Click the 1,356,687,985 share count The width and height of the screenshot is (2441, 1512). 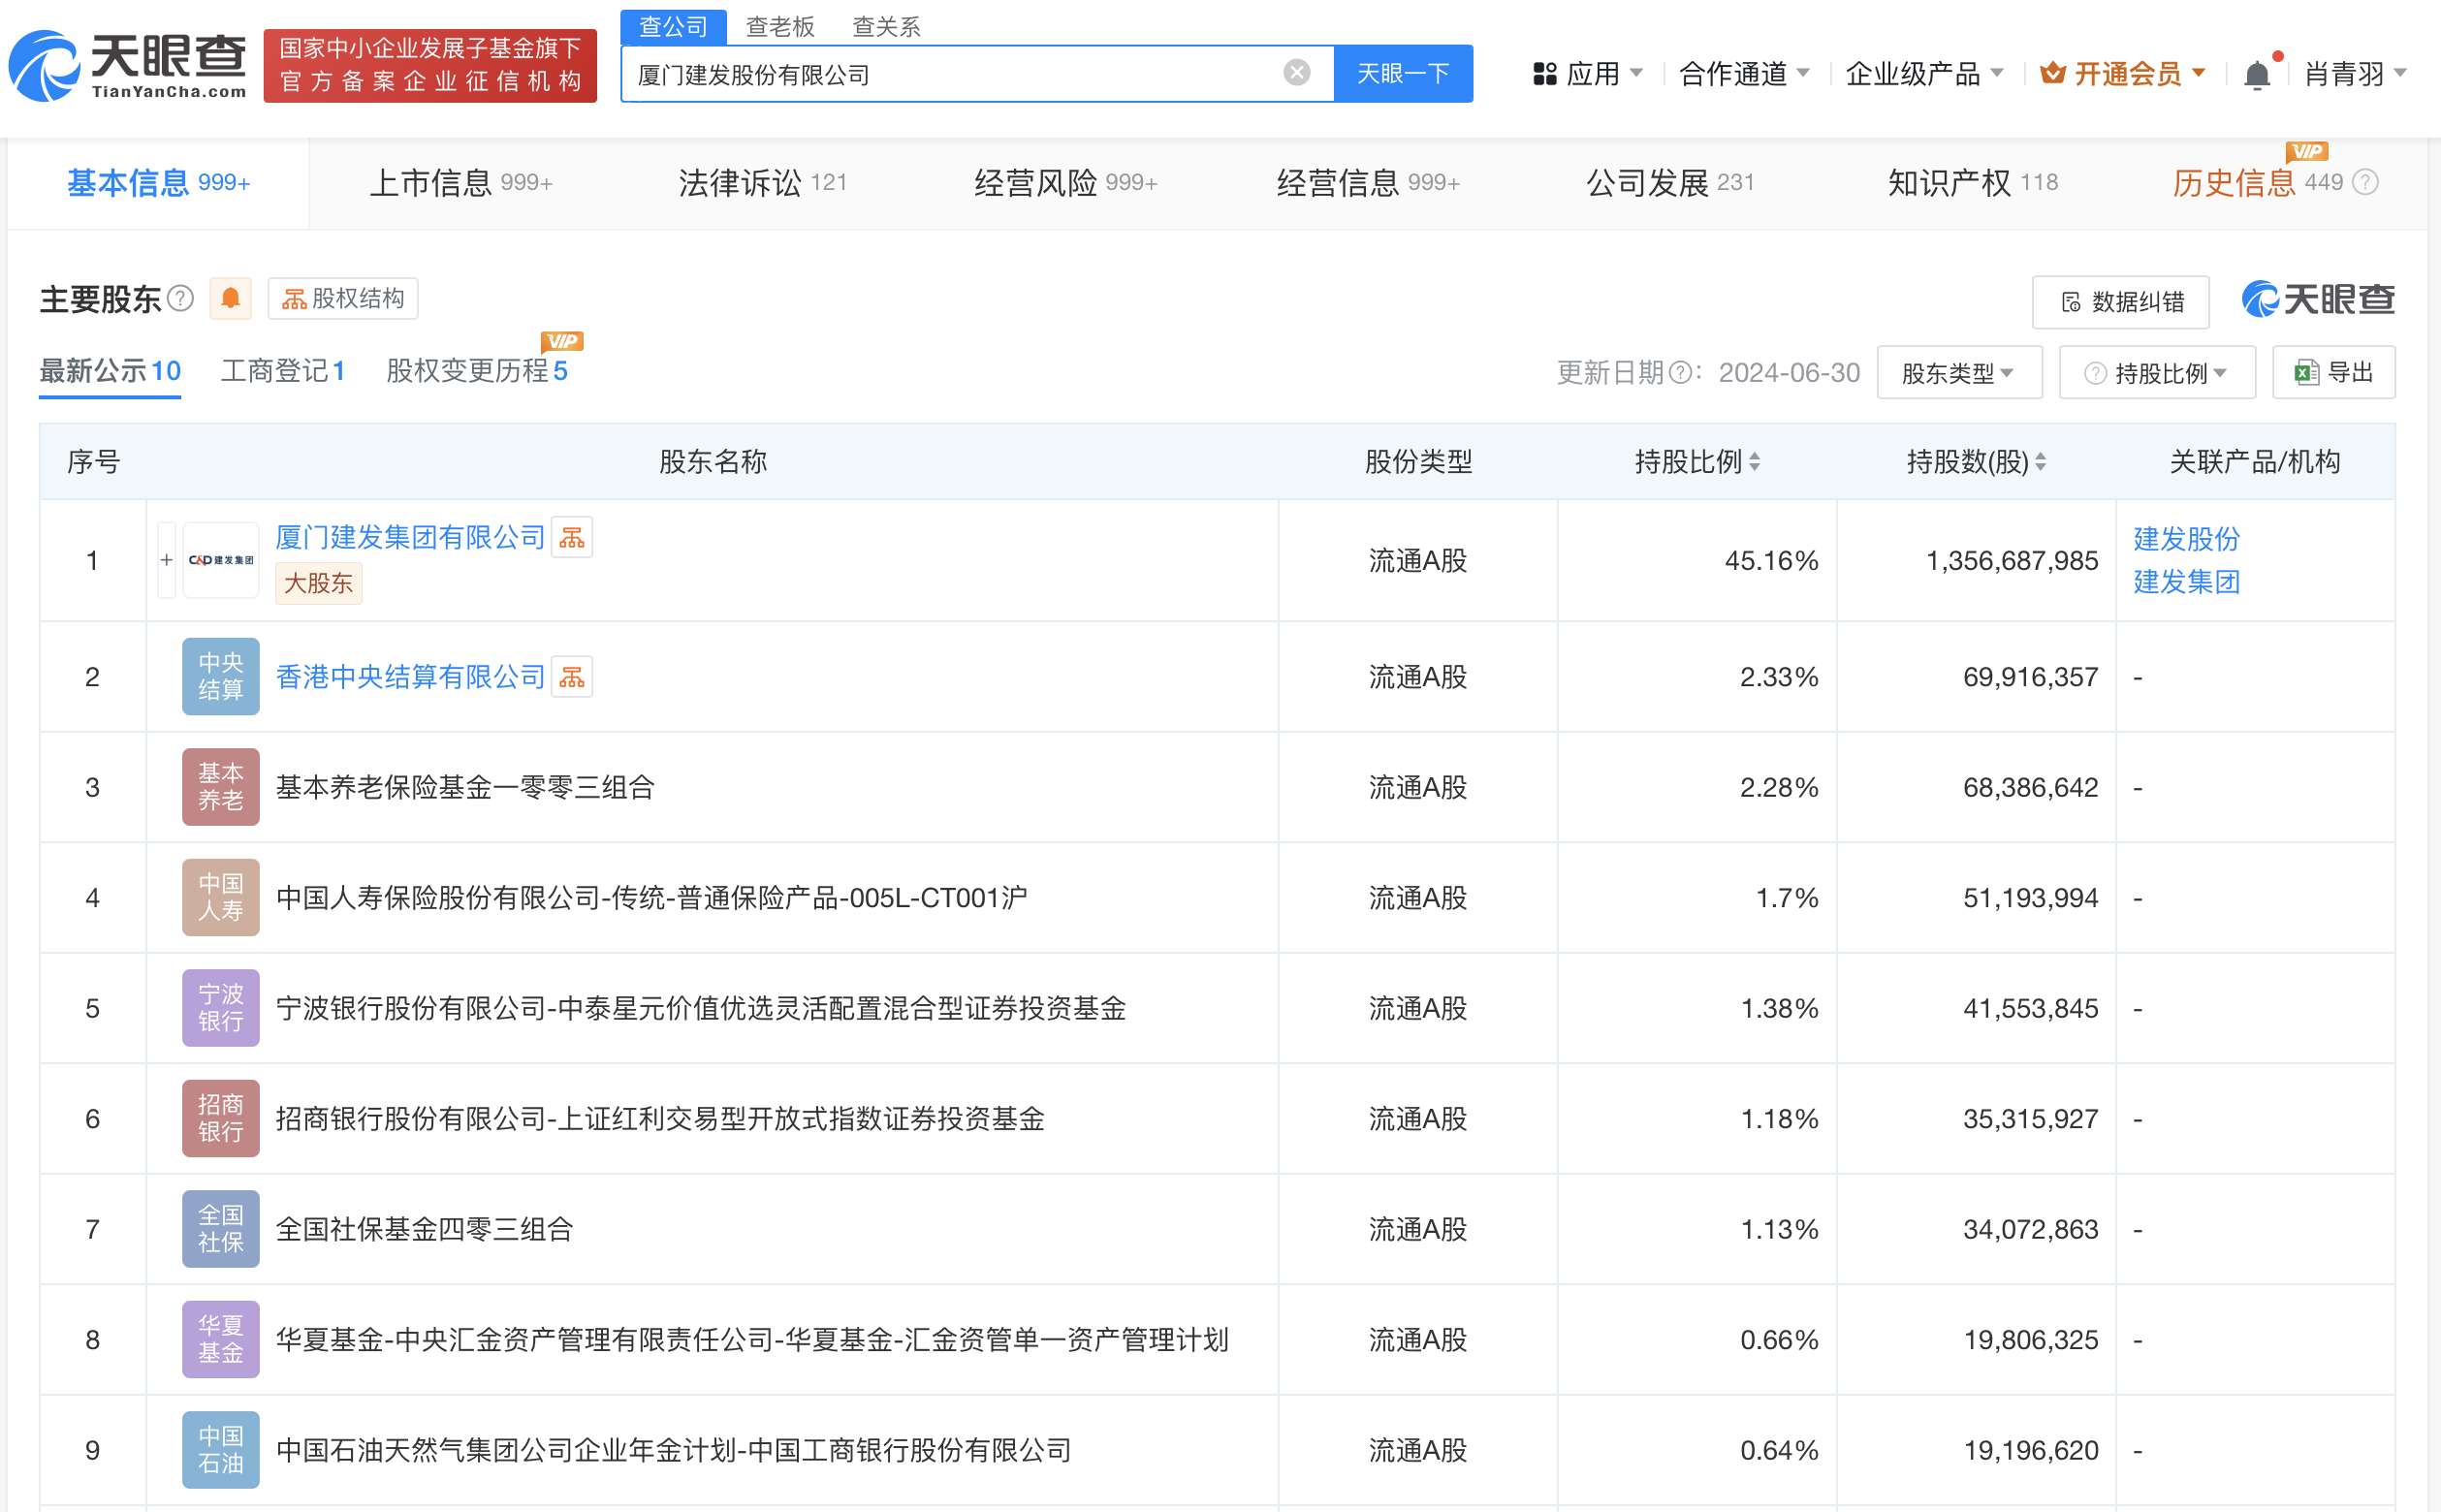click(2012, 560)
